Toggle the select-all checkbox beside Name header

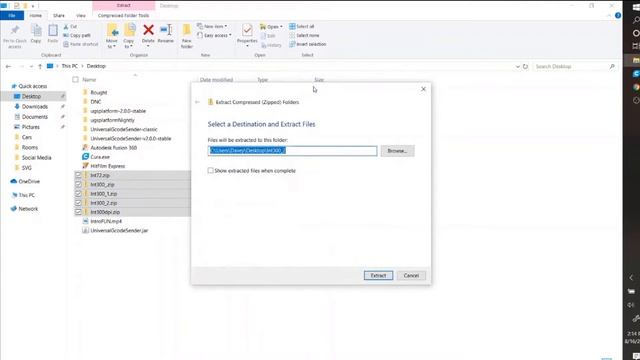tap(75, 80)
